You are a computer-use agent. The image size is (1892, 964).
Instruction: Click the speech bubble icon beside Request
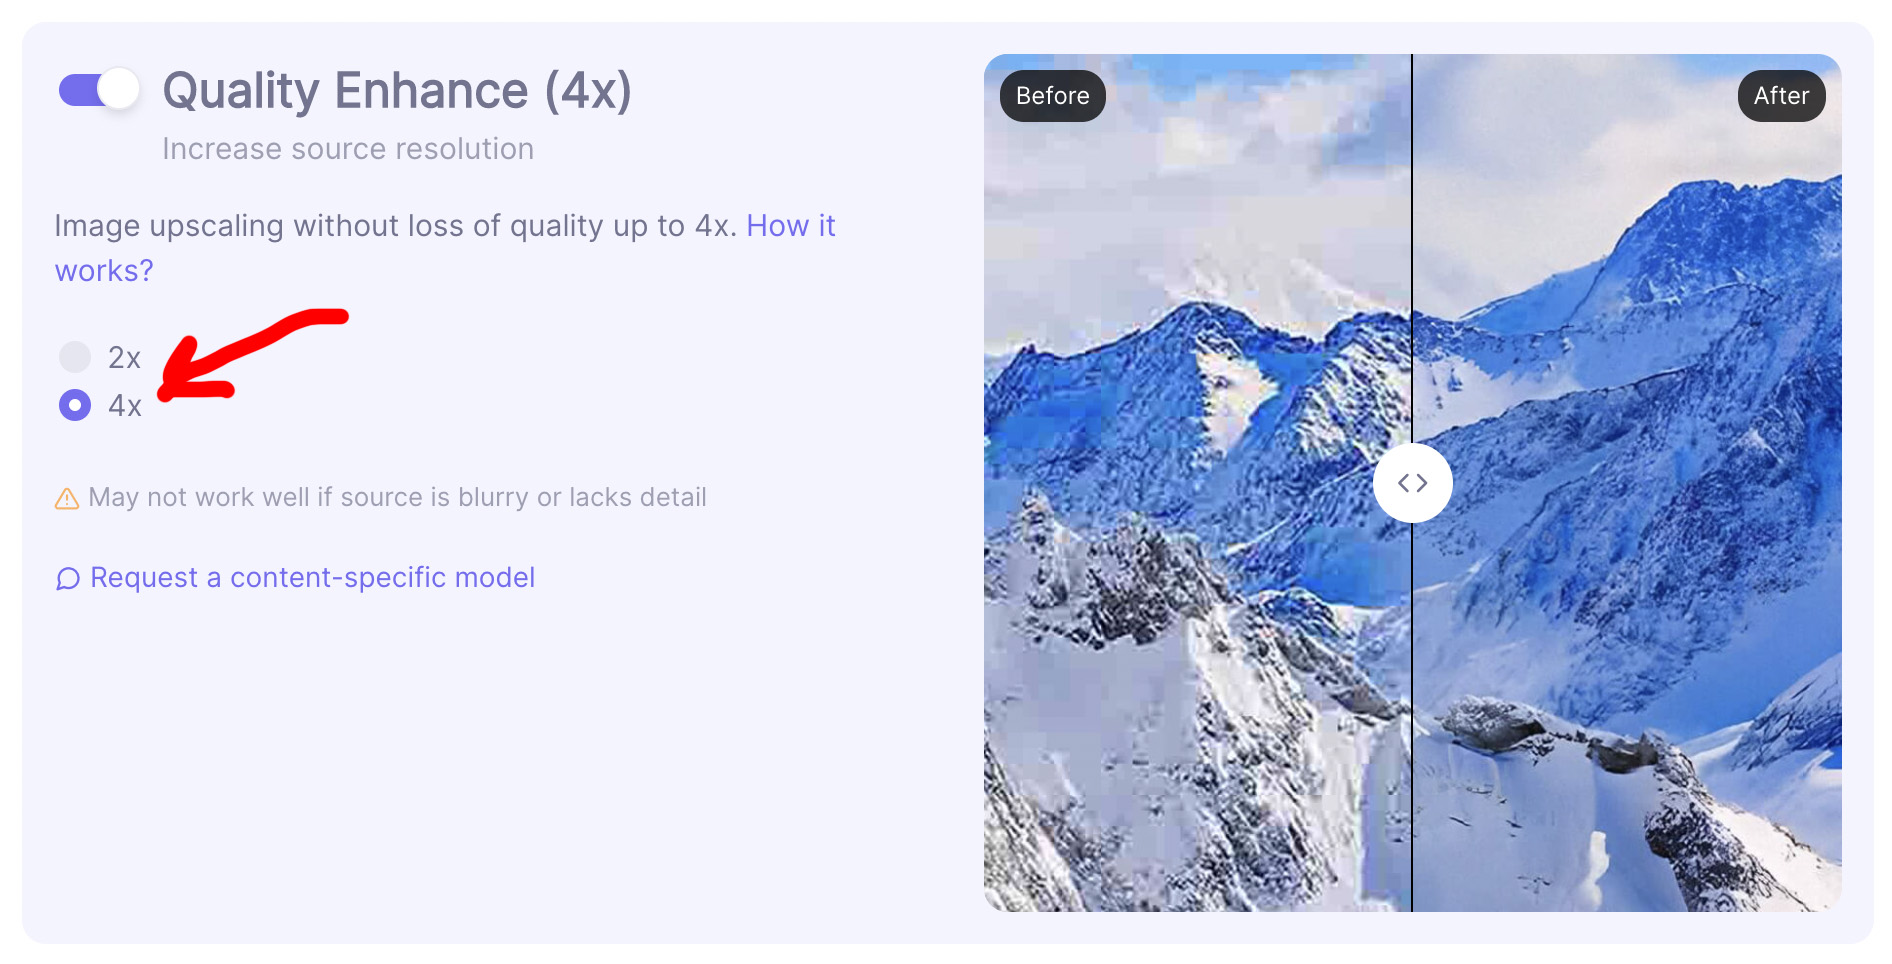pyautogui.click(x=67, y=579)
